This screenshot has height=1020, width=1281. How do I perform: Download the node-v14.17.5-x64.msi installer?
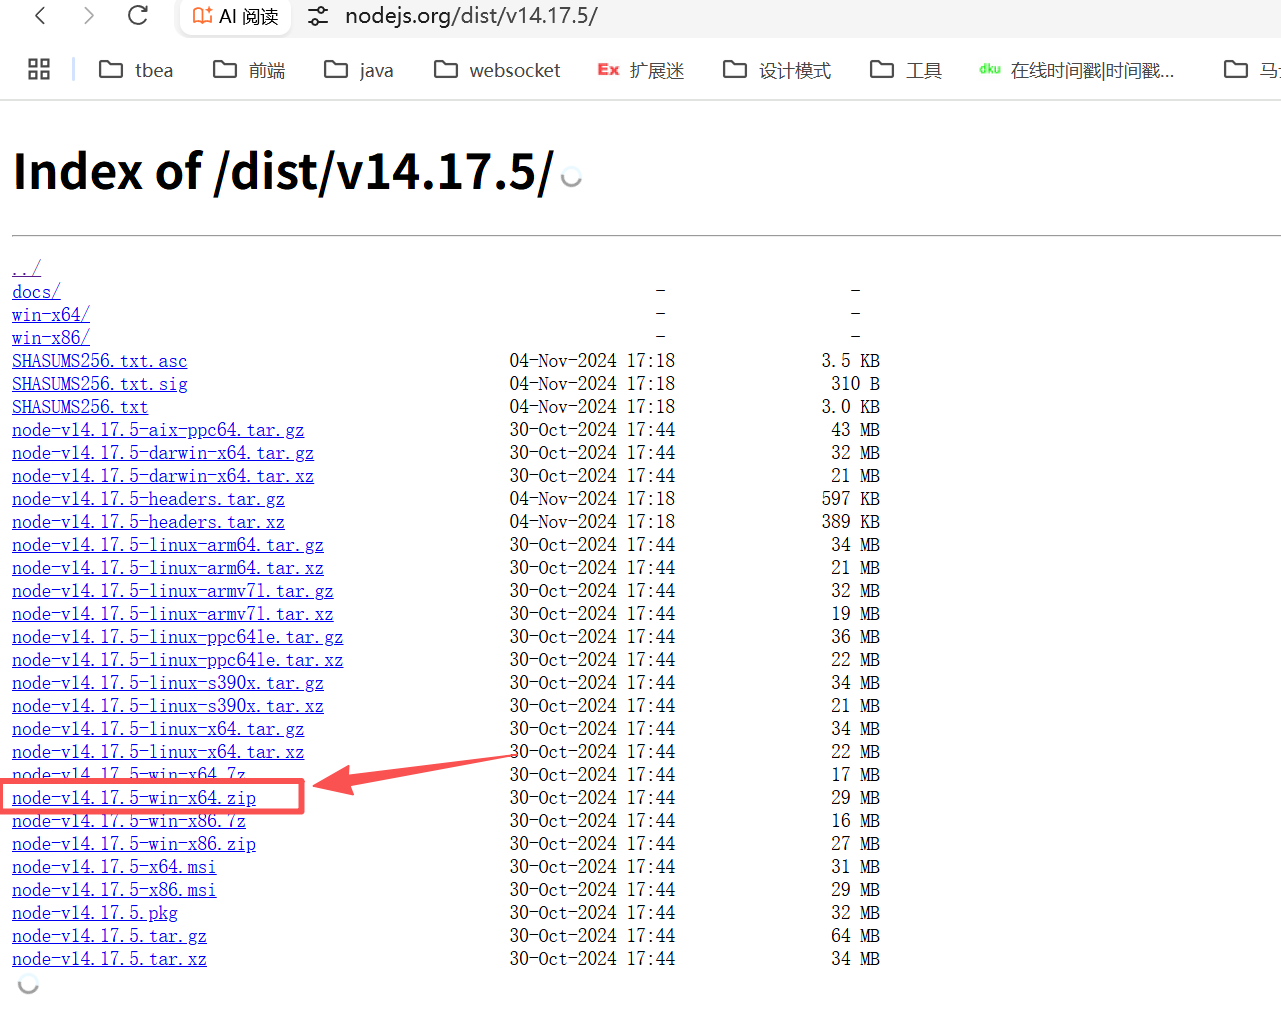[x=114, y=866]
